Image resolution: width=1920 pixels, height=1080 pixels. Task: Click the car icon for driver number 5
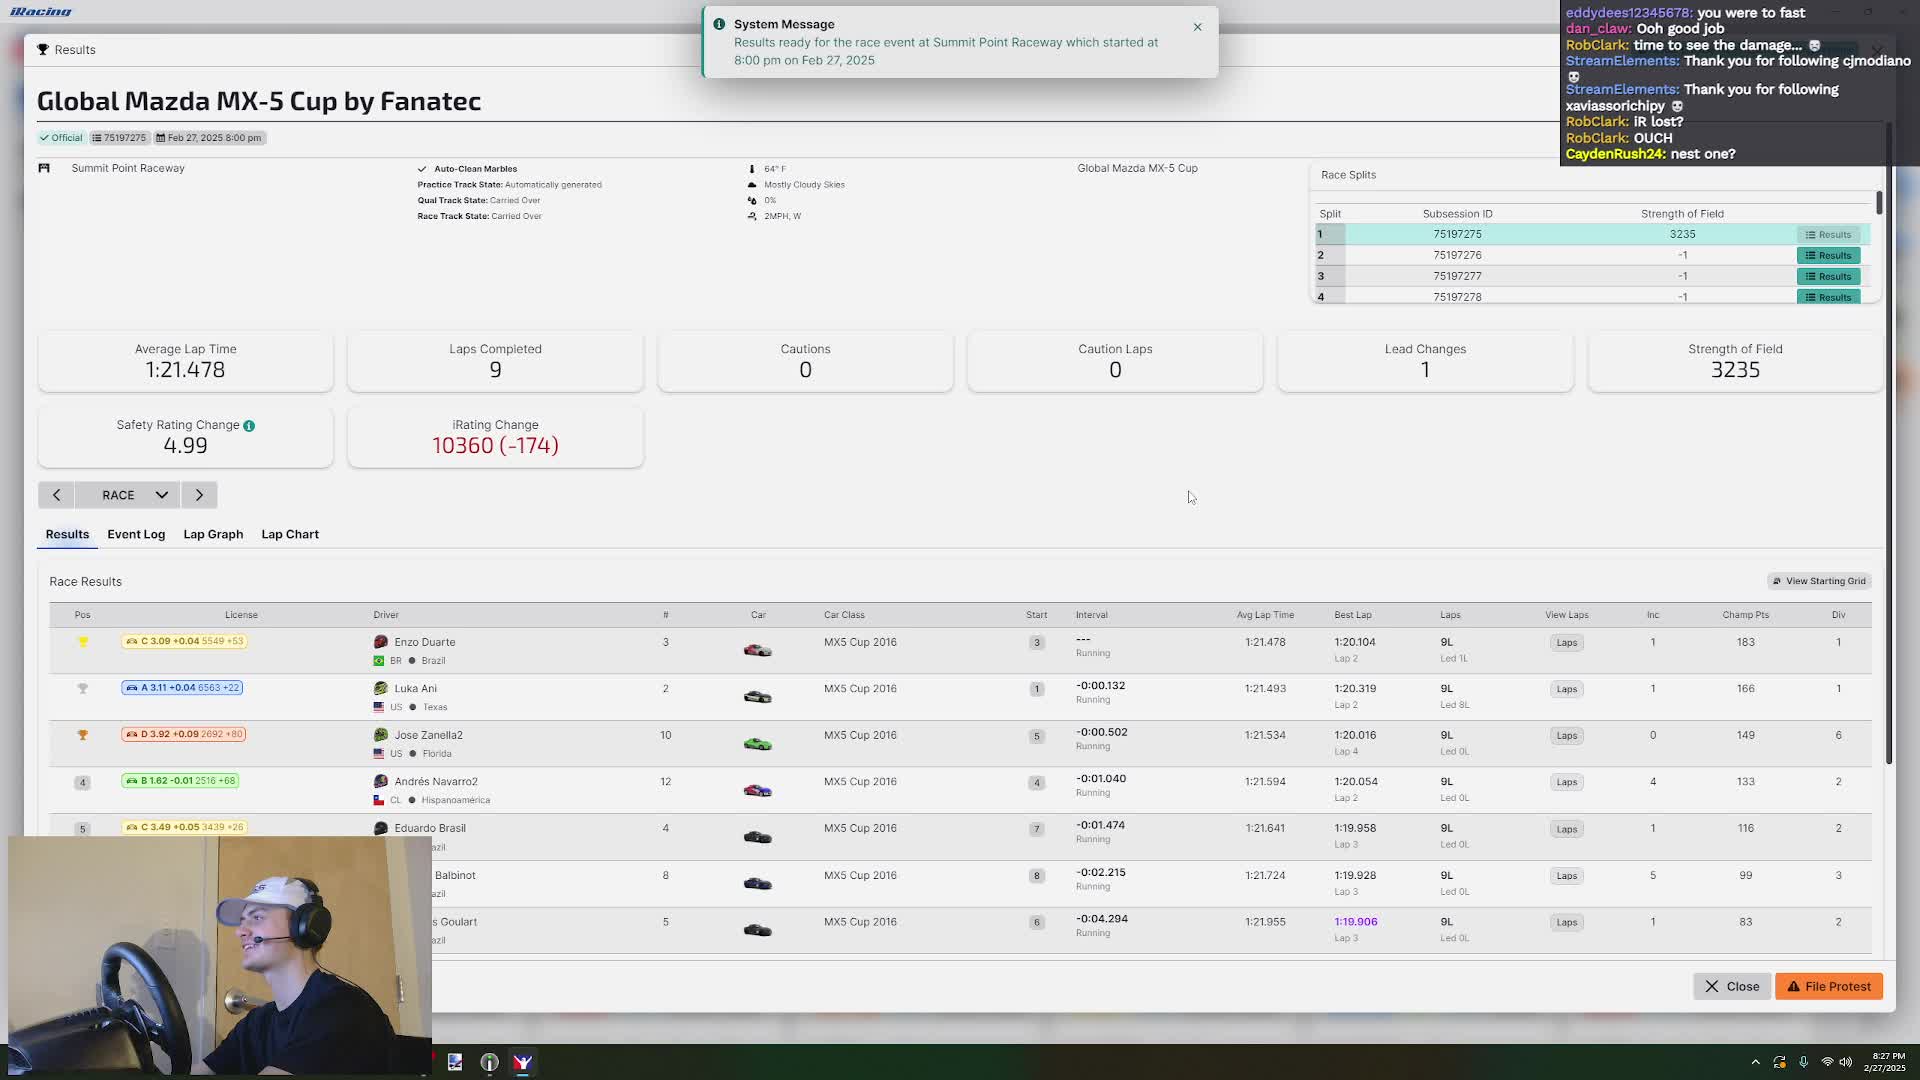[x=757, y=930]
